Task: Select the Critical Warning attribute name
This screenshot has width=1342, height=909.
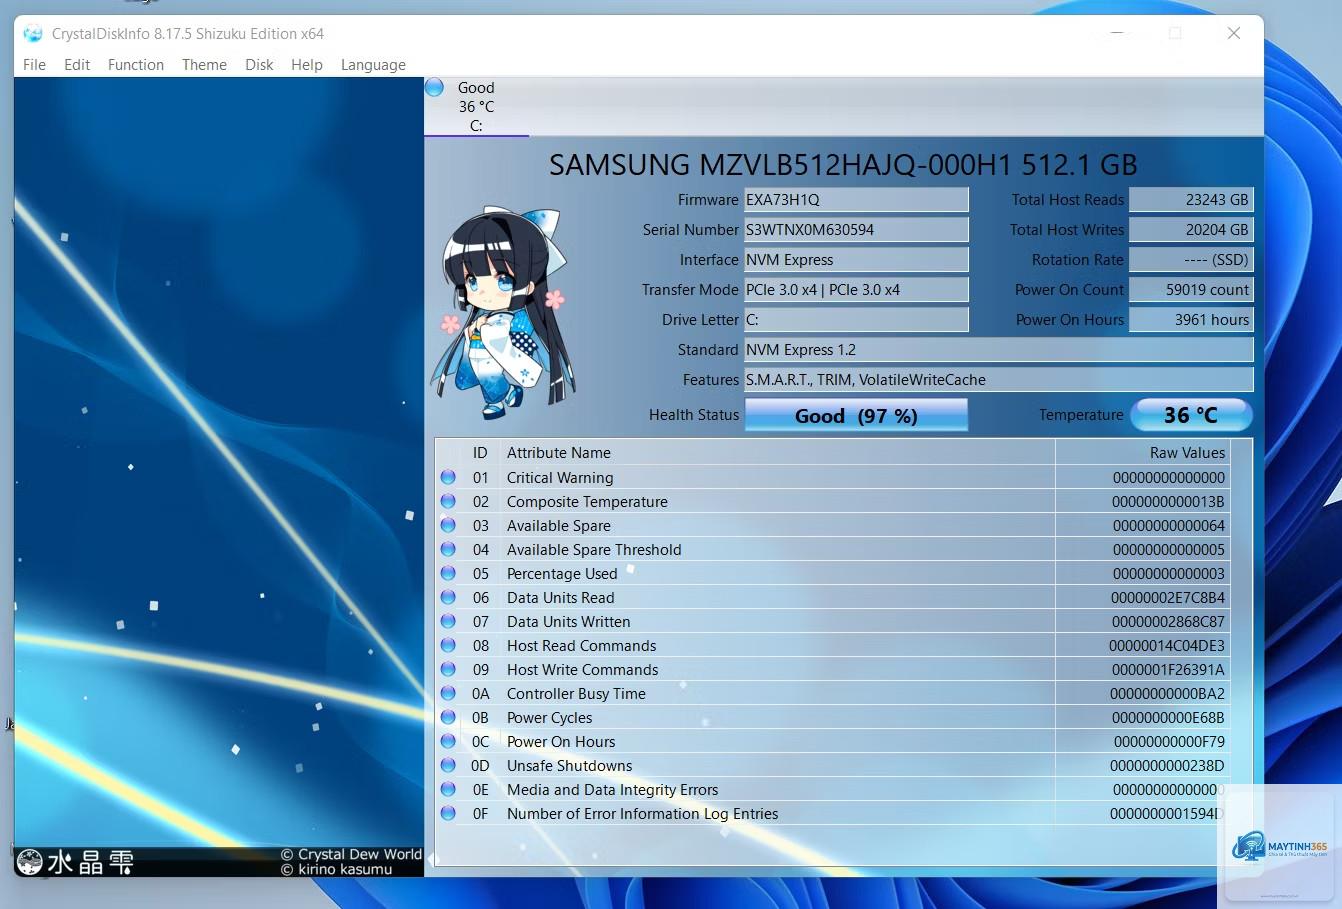Action: tap(560, 478)
